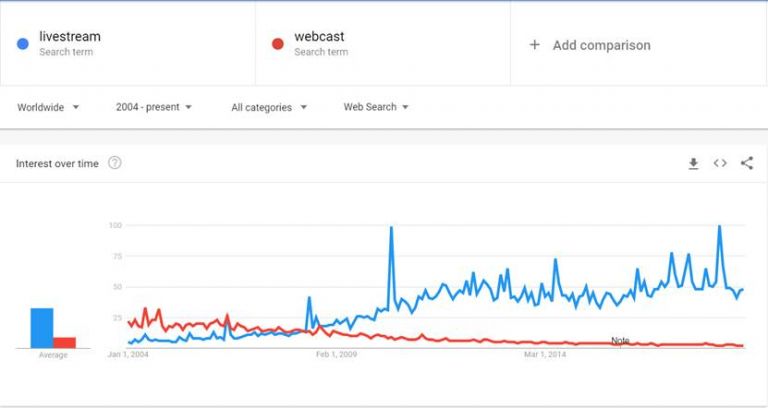Click the blue livestream color dot
The width and height of the screenshot is (768, 408).
[22, 44]
